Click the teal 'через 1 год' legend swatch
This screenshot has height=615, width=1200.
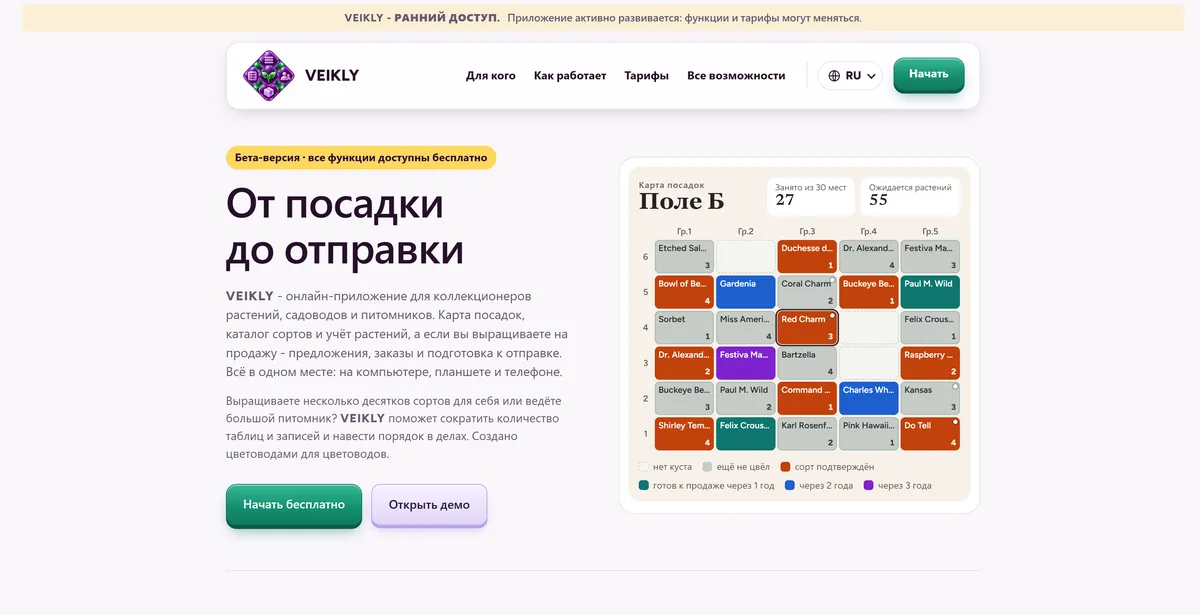(644, 486)
